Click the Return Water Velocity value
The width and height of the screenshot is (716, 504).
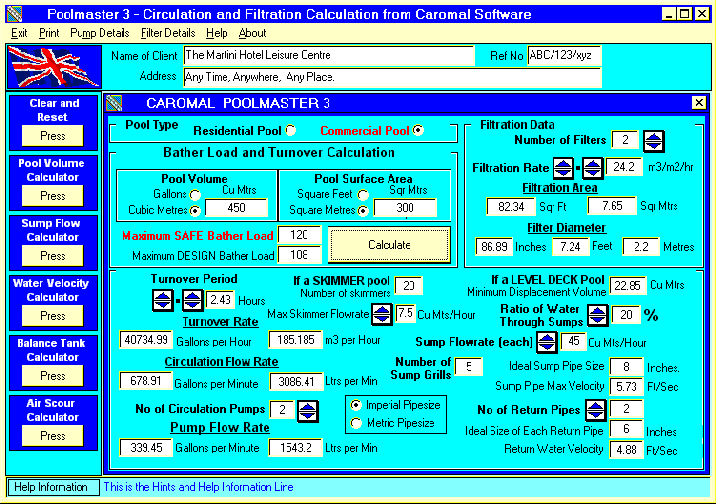(x=626, y=450)
